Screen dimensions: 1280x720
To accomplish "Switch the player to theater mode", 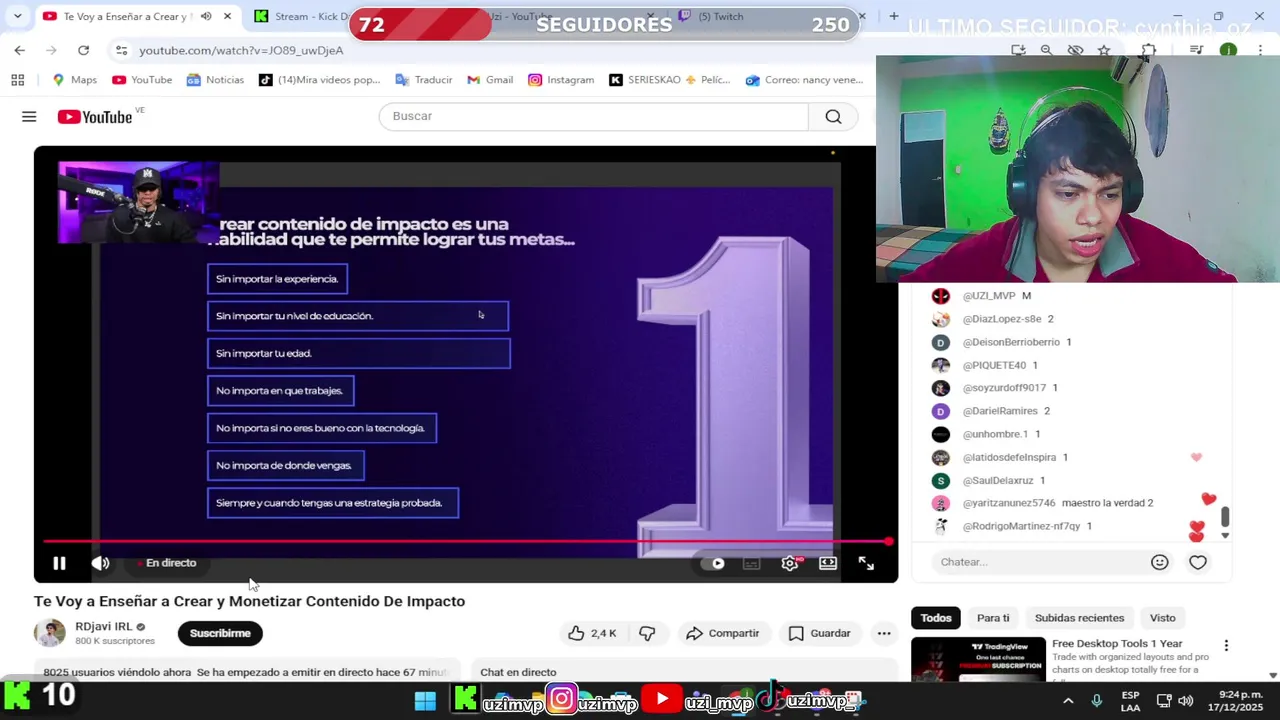I will 828,564.
